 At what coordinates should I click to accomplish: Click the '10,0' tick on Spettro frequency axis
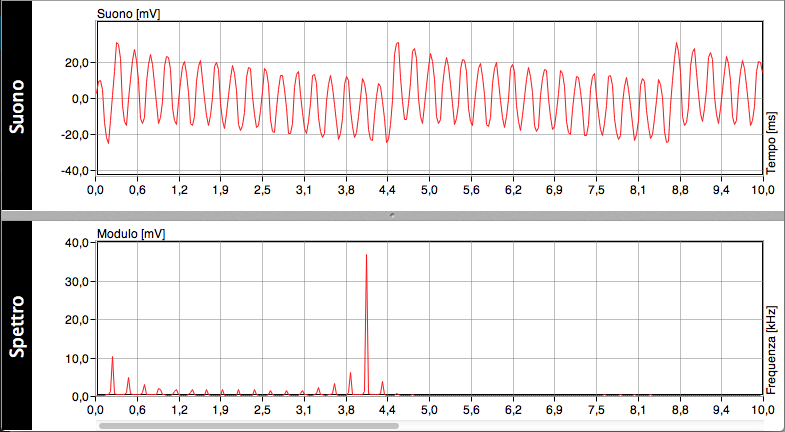[763, 411]
